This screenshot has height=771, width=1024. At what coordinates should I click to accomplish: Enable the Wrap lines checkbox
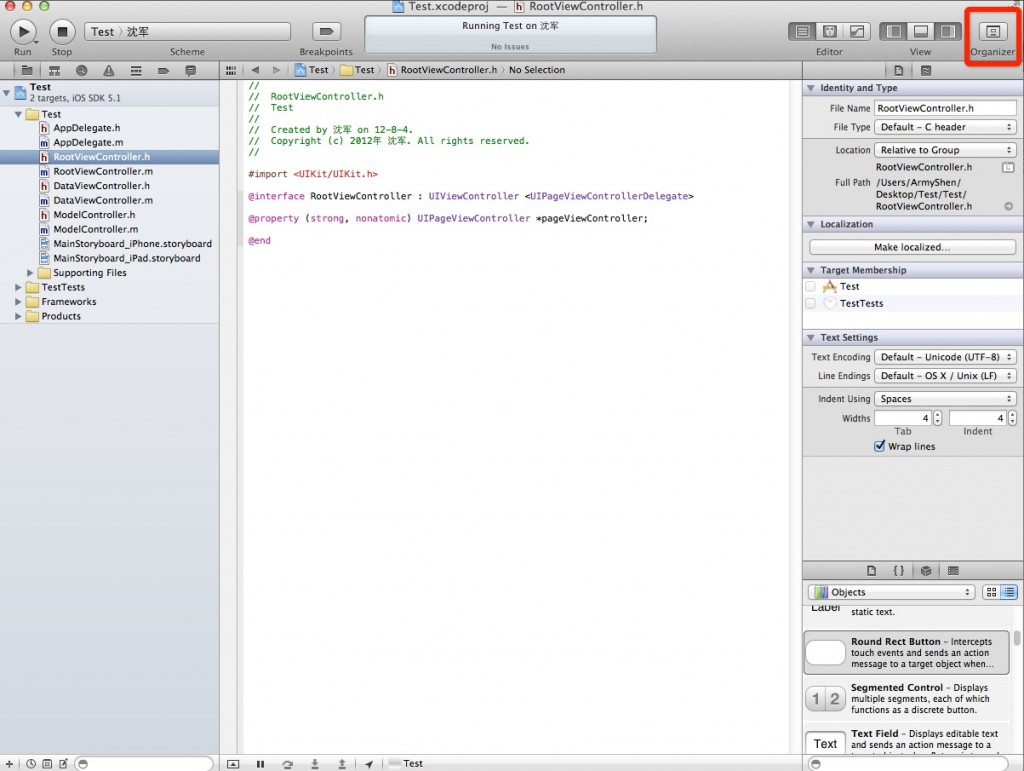[x=880, y=447]
